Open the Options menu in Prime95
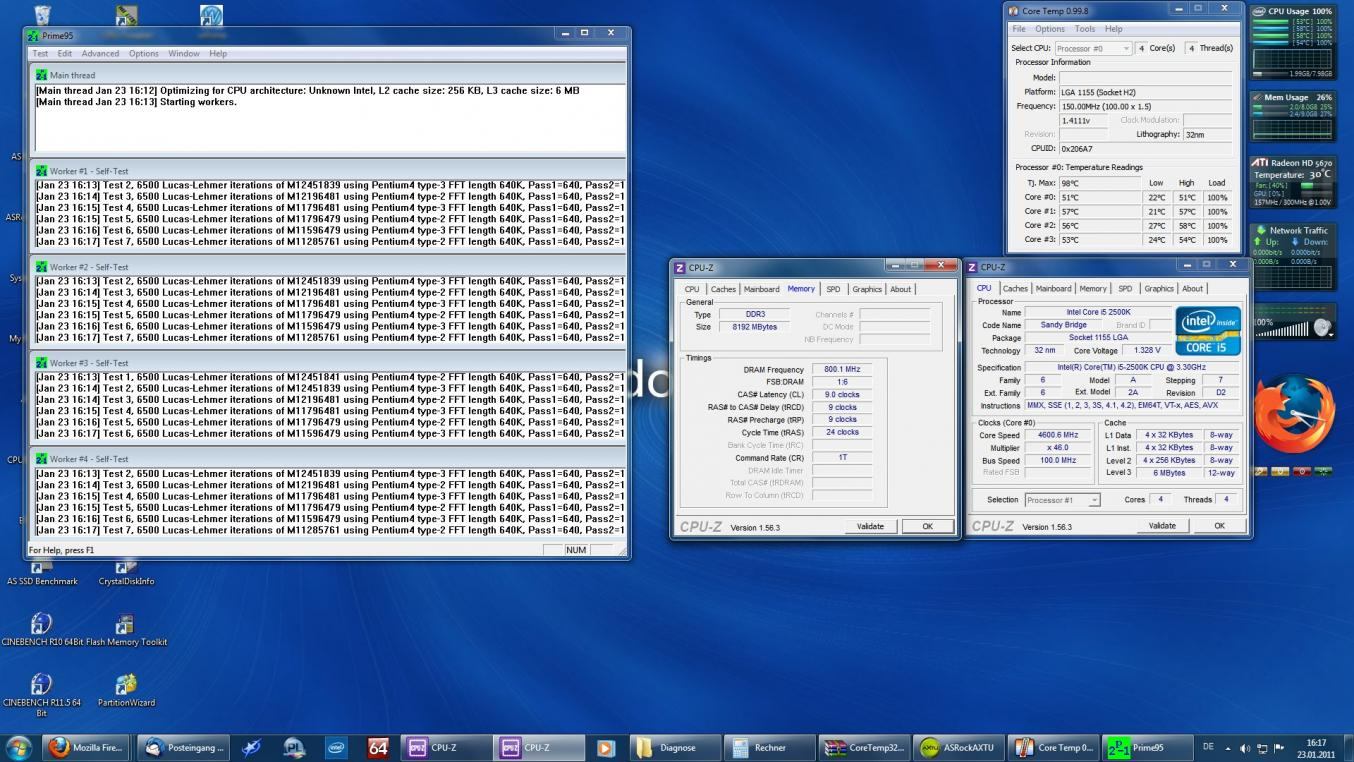Viewport: 1354px width, 762px height. (x=143, y=53)
